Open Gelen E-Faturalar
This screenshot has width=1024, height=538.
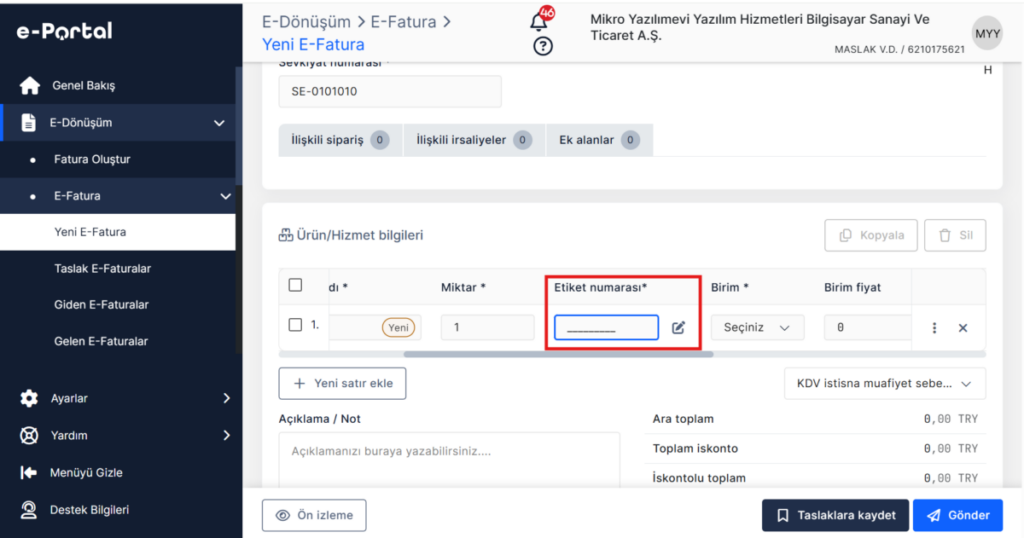pos(101,341)
